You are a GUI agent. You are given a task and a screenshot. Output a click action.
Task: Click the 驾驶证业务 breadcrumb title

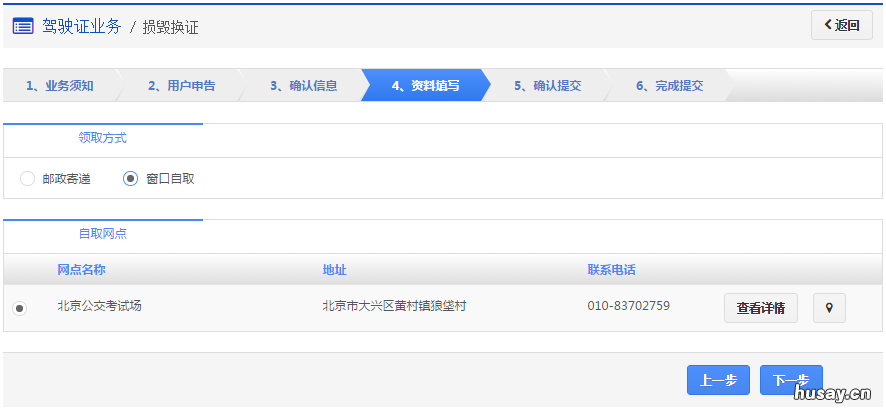81,26
